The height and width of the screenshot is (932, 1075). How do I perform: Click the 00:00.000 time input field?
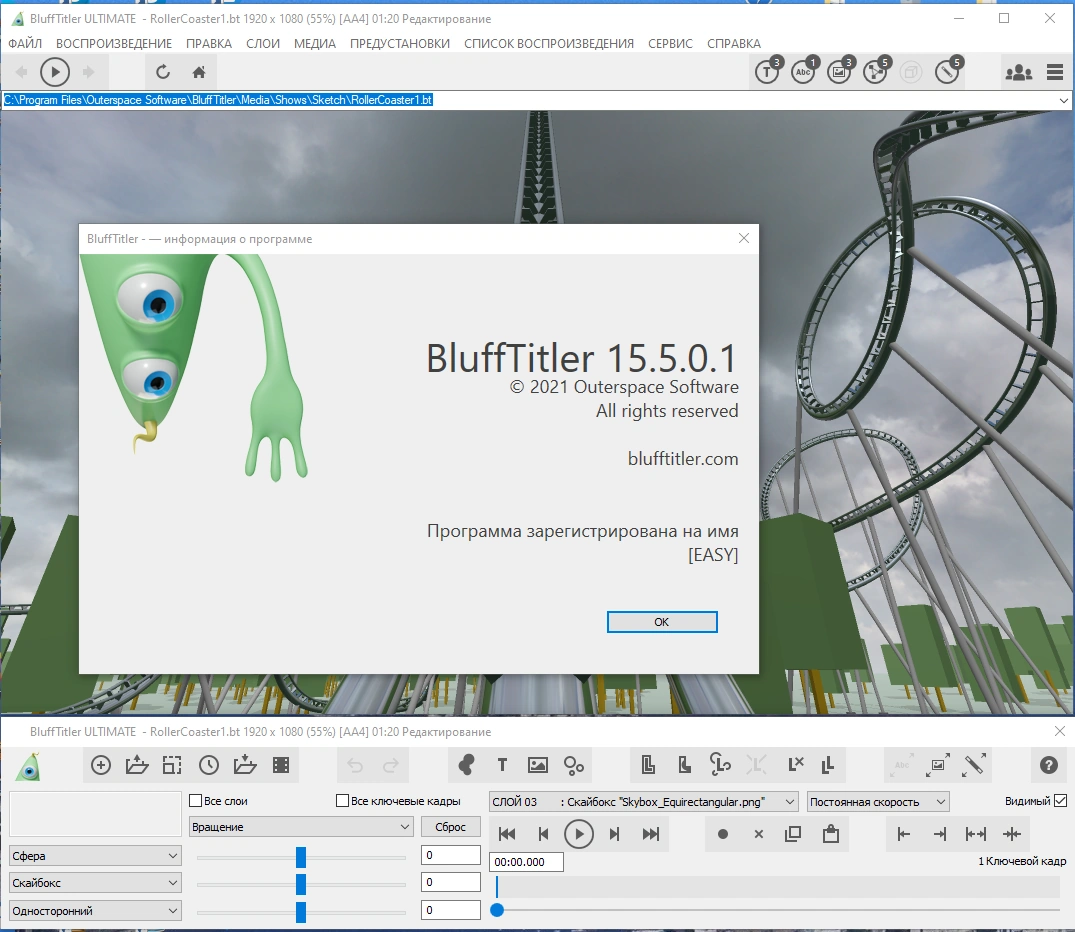[527, 862]
